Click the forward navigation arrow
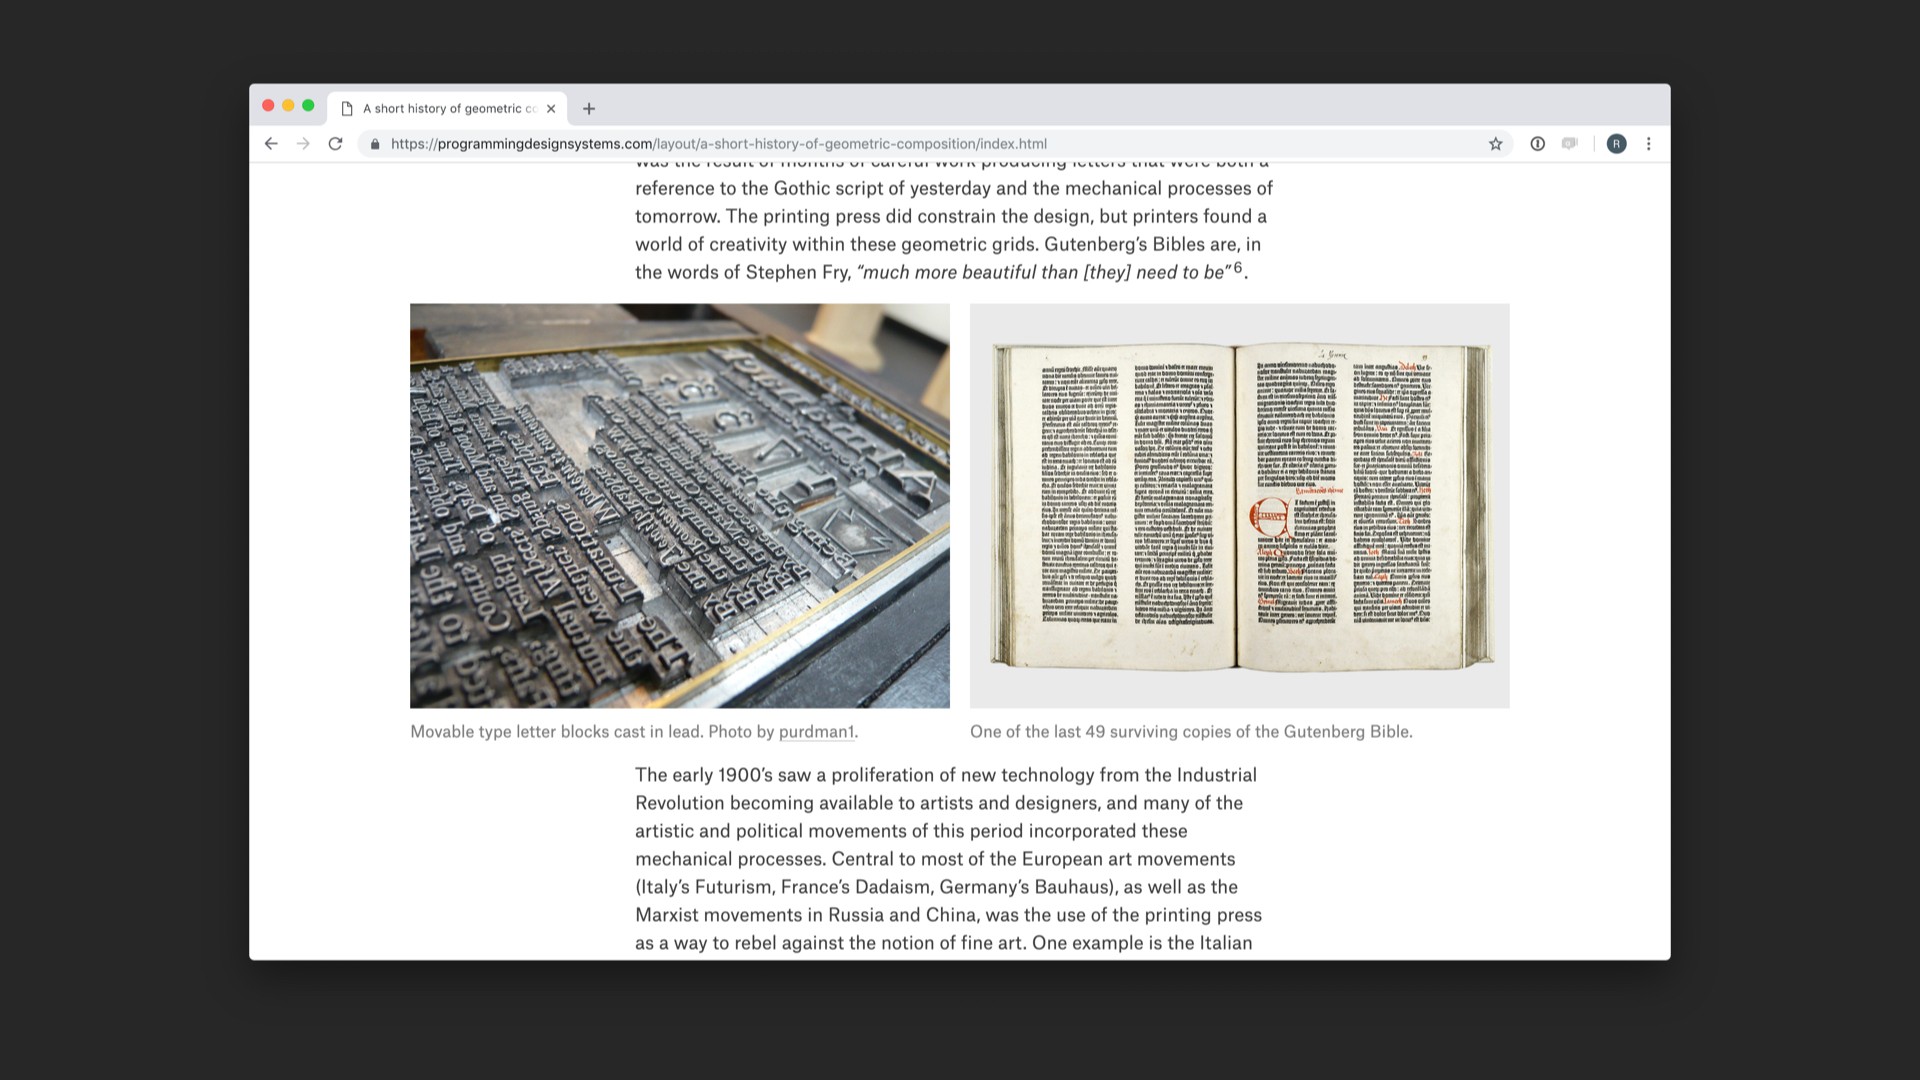 [x=303, y=144]
